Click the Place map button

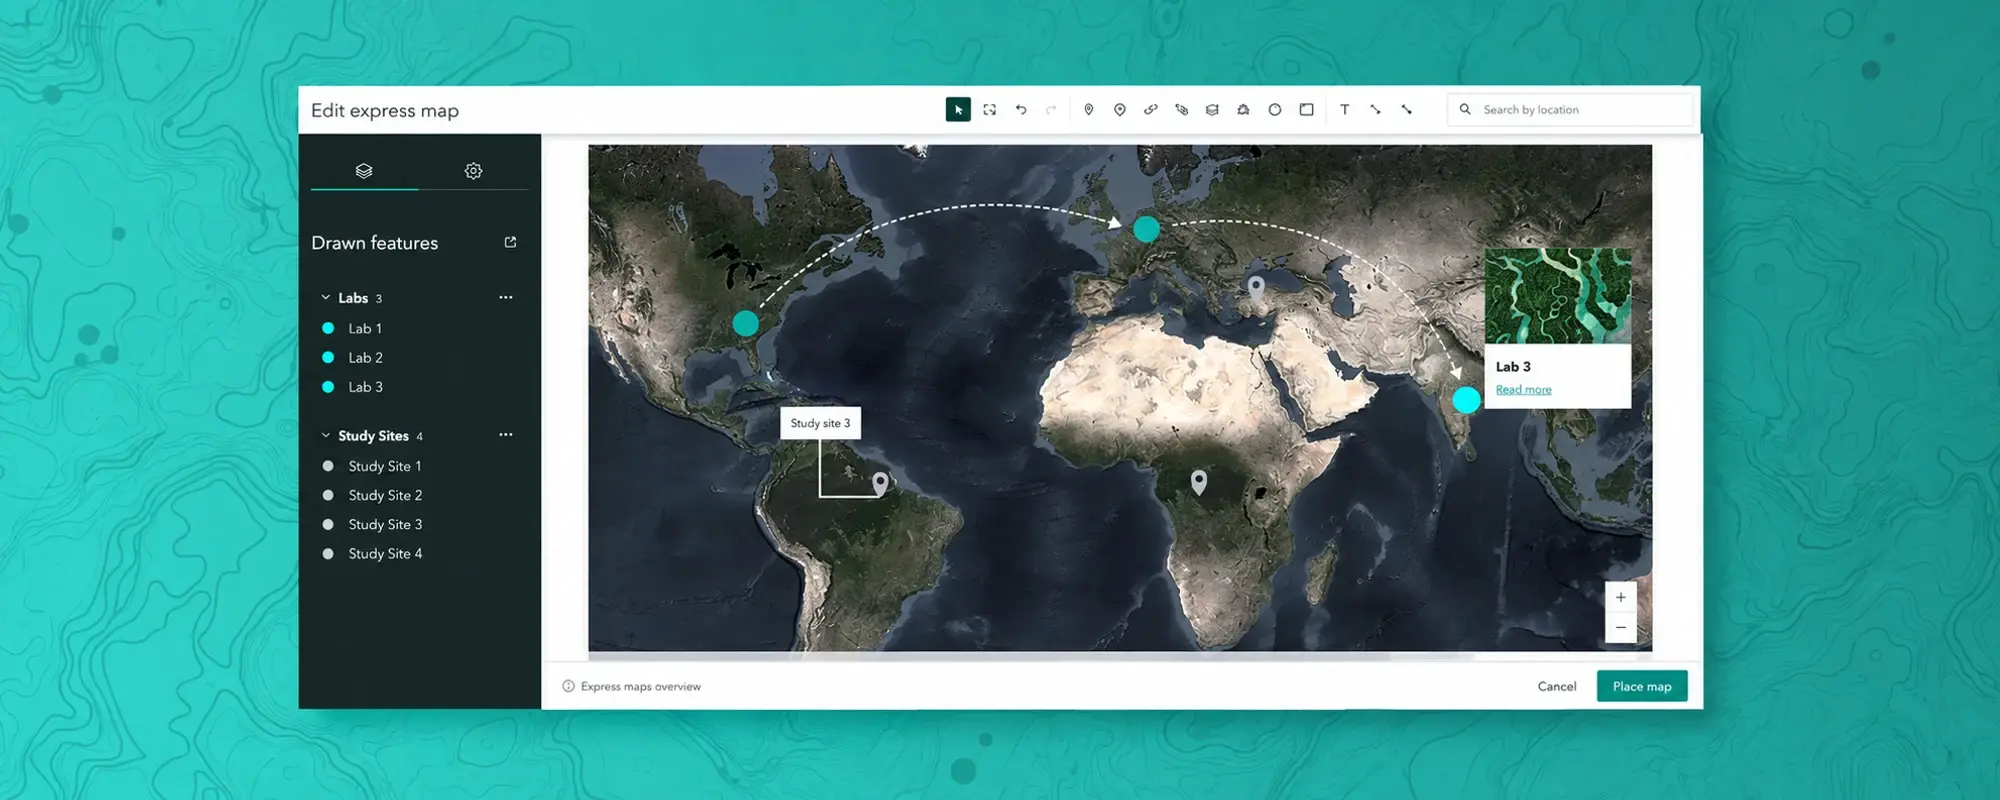click(x=1642, y=686)
